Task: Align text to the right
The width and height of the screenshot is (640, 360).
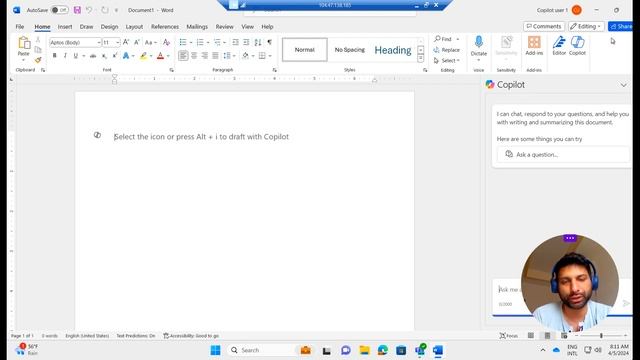Action: (204, 56)
